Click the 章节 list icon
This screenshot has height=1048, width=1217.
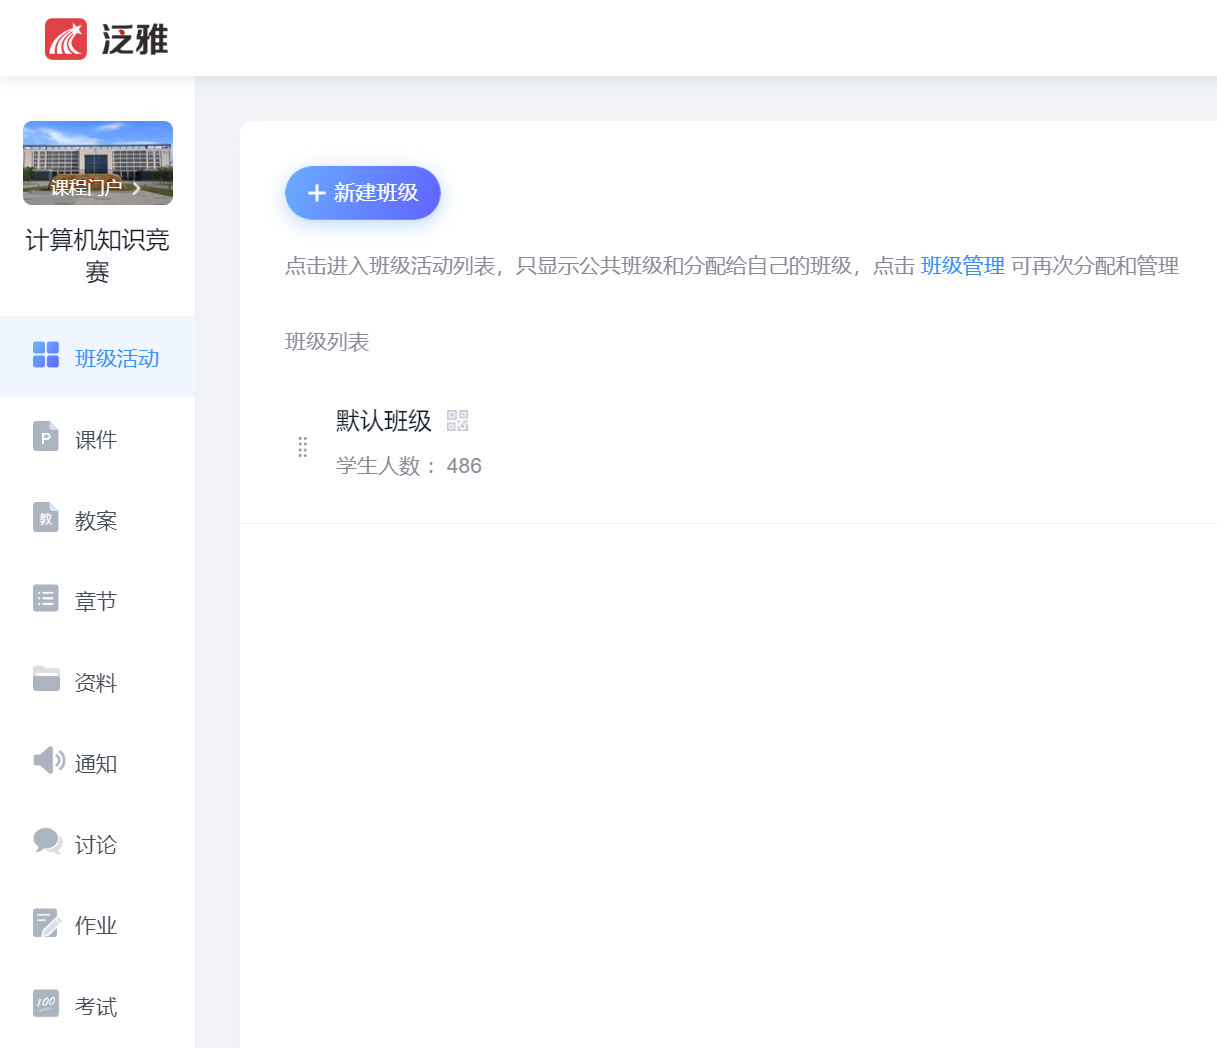(x=46, y=599)
